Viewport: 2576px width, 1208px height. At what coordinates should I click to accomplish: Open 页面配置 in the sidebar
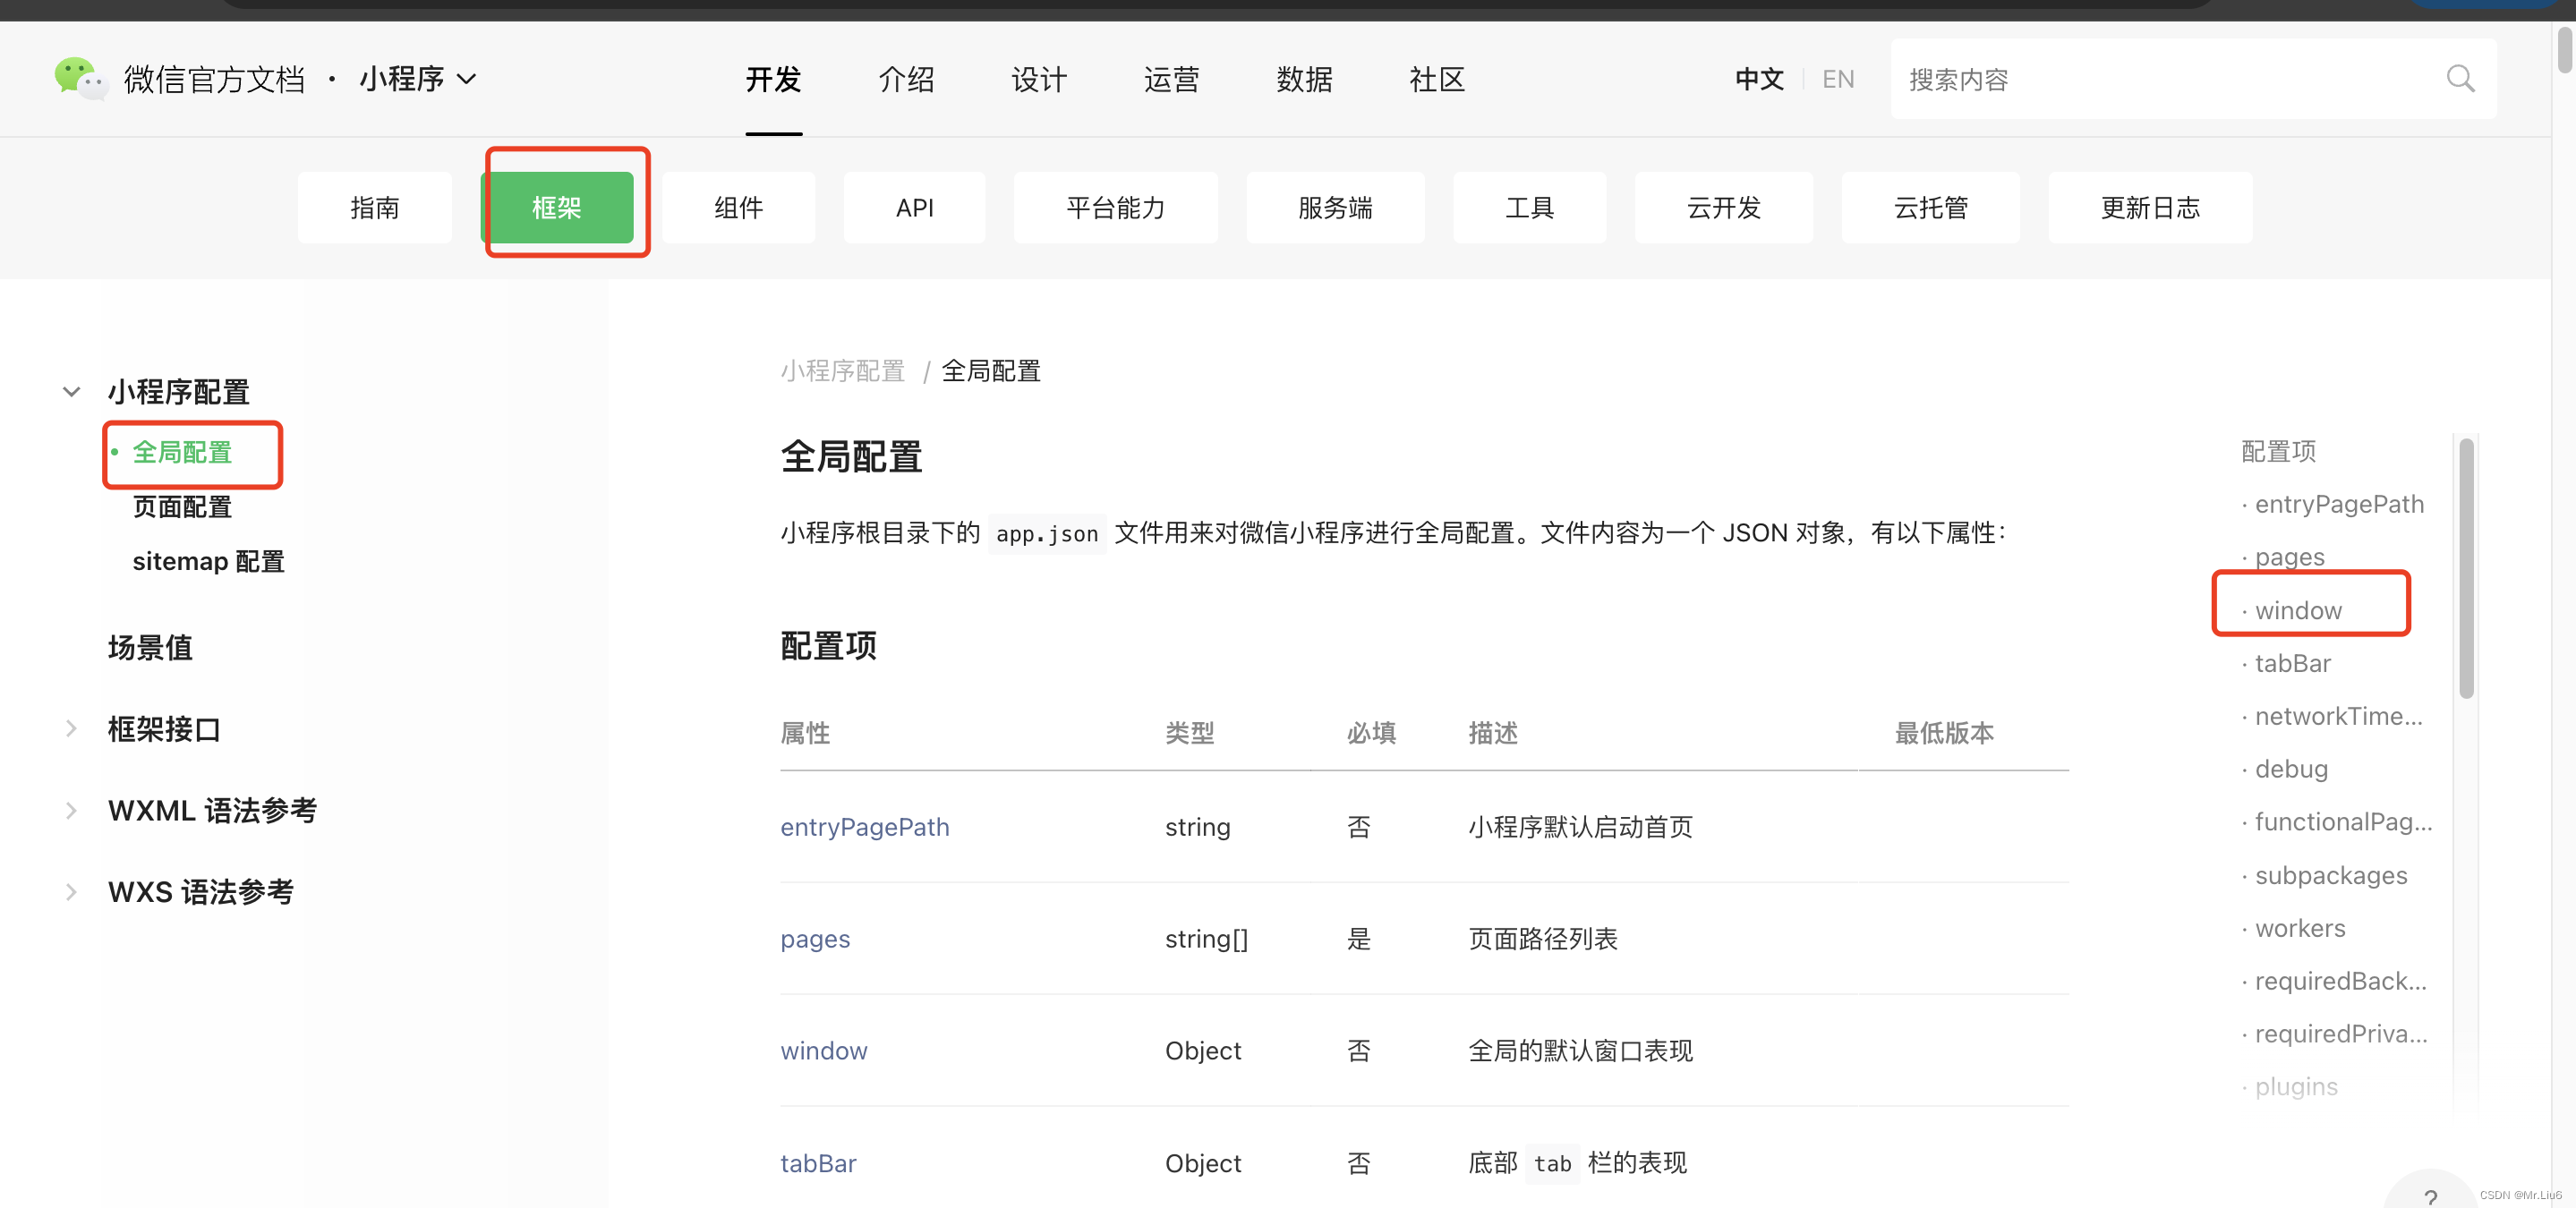(182, 507)
